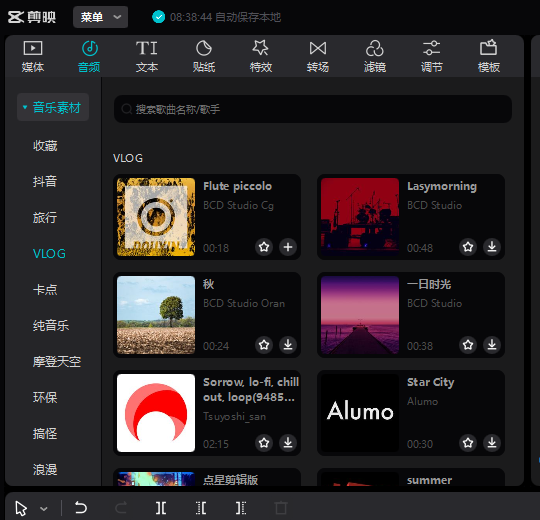The image size is (540, 520).
Task: Select the 环保 music category
Action: [x=45, y=397]
